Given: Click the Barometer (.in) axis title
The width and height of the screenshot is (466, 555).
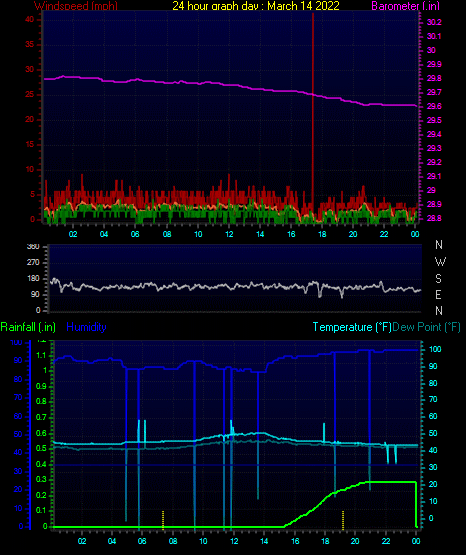Looking at the screenshot, I should 406,6.
